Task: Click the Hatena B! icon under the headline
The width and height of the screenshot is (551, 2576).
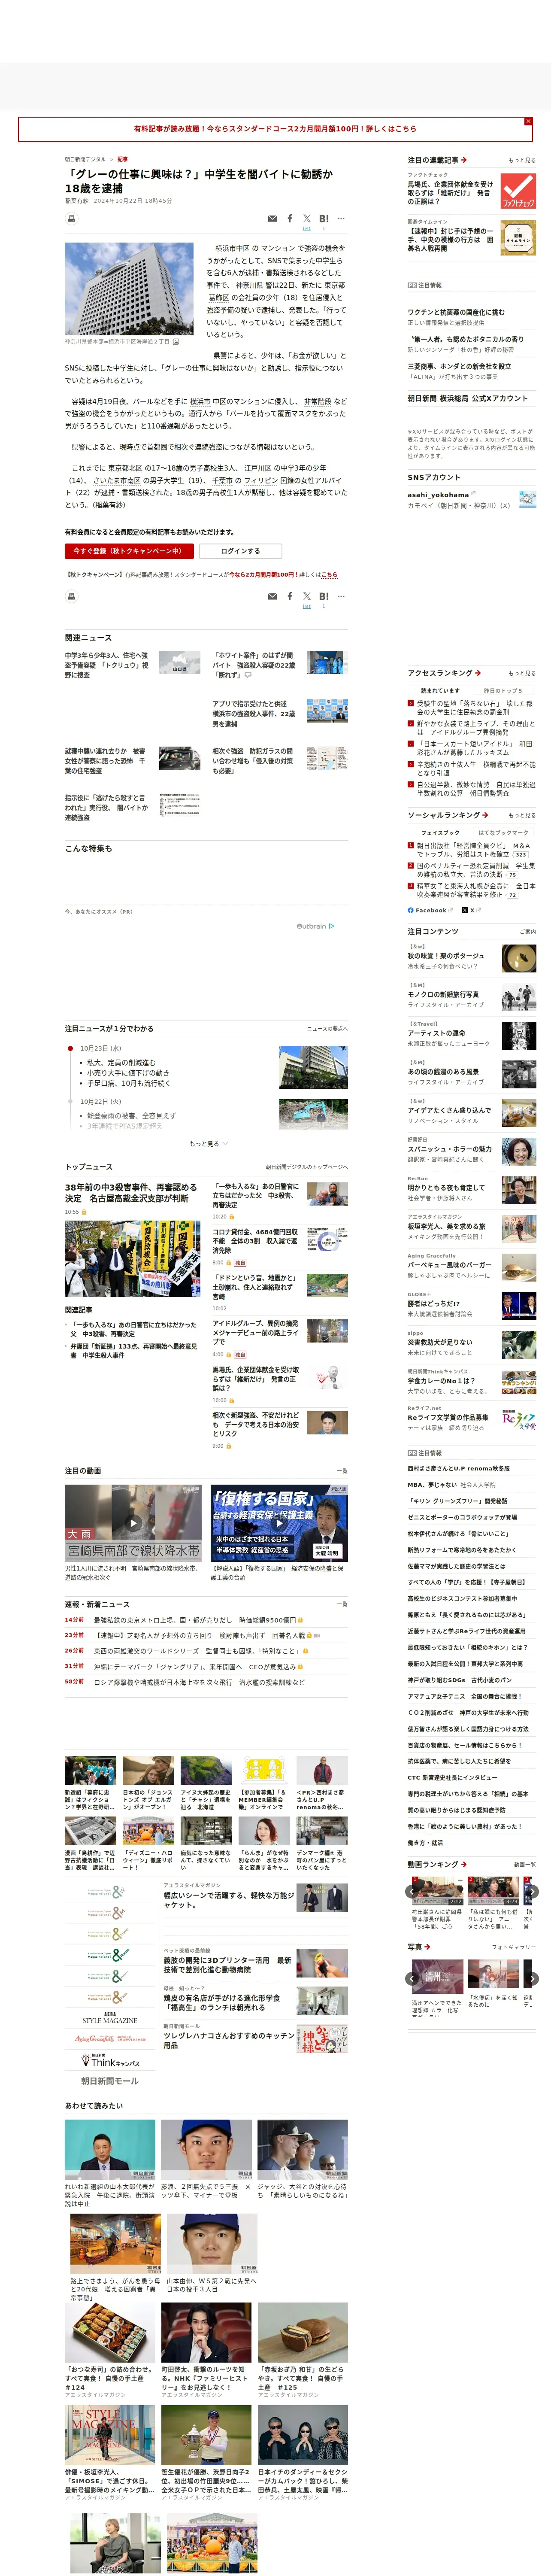Action: 323,219
